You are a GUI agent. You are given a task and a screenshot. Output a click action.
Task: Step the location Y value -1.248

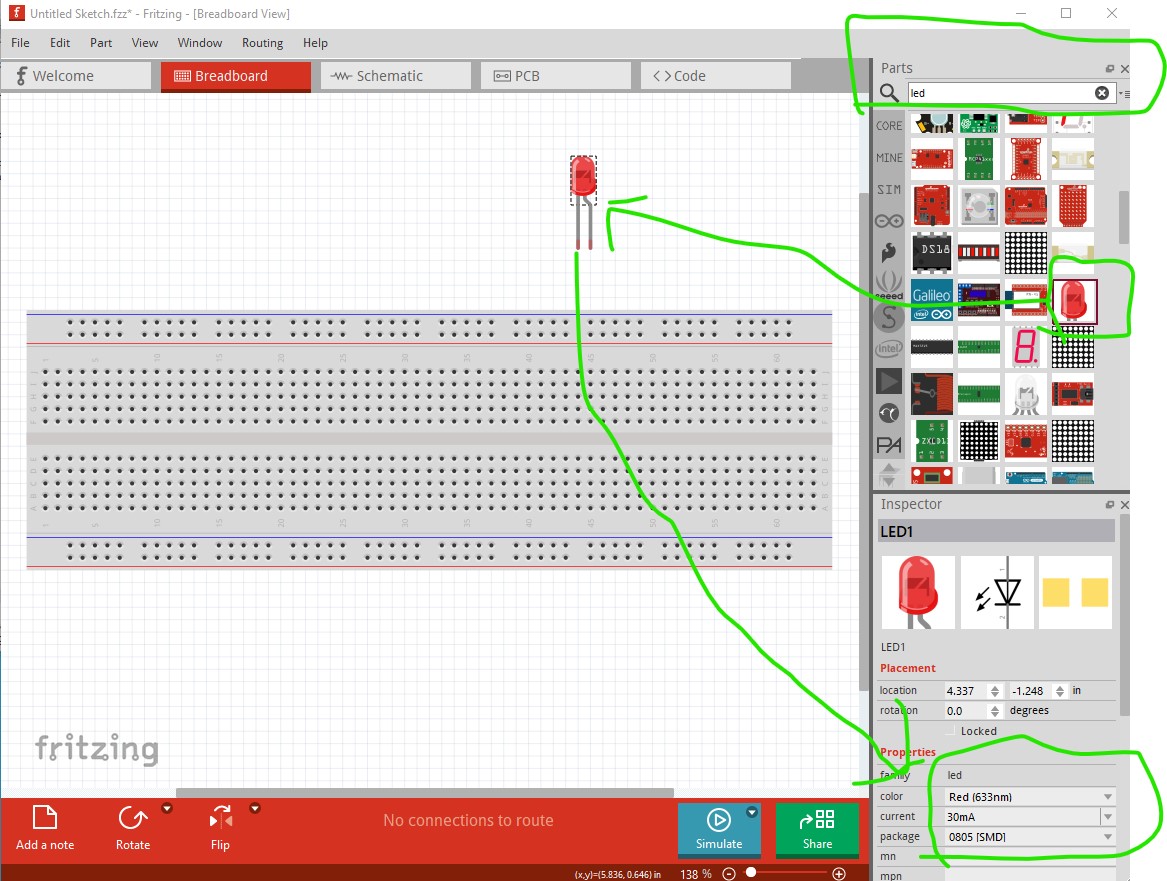coord(1060,691)
